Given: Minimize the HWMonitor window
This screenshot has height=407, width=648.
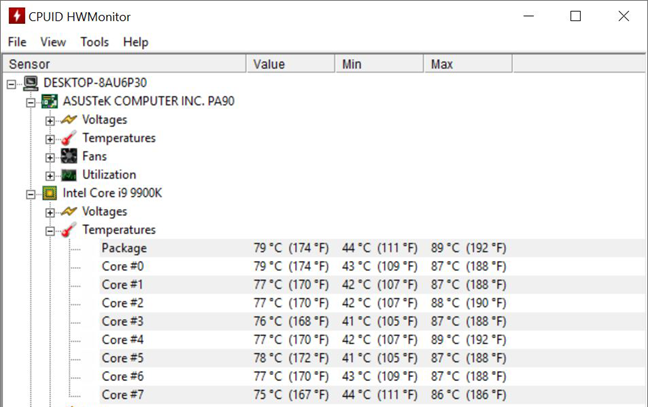Looking at the screenshot, I should [529, 16].
